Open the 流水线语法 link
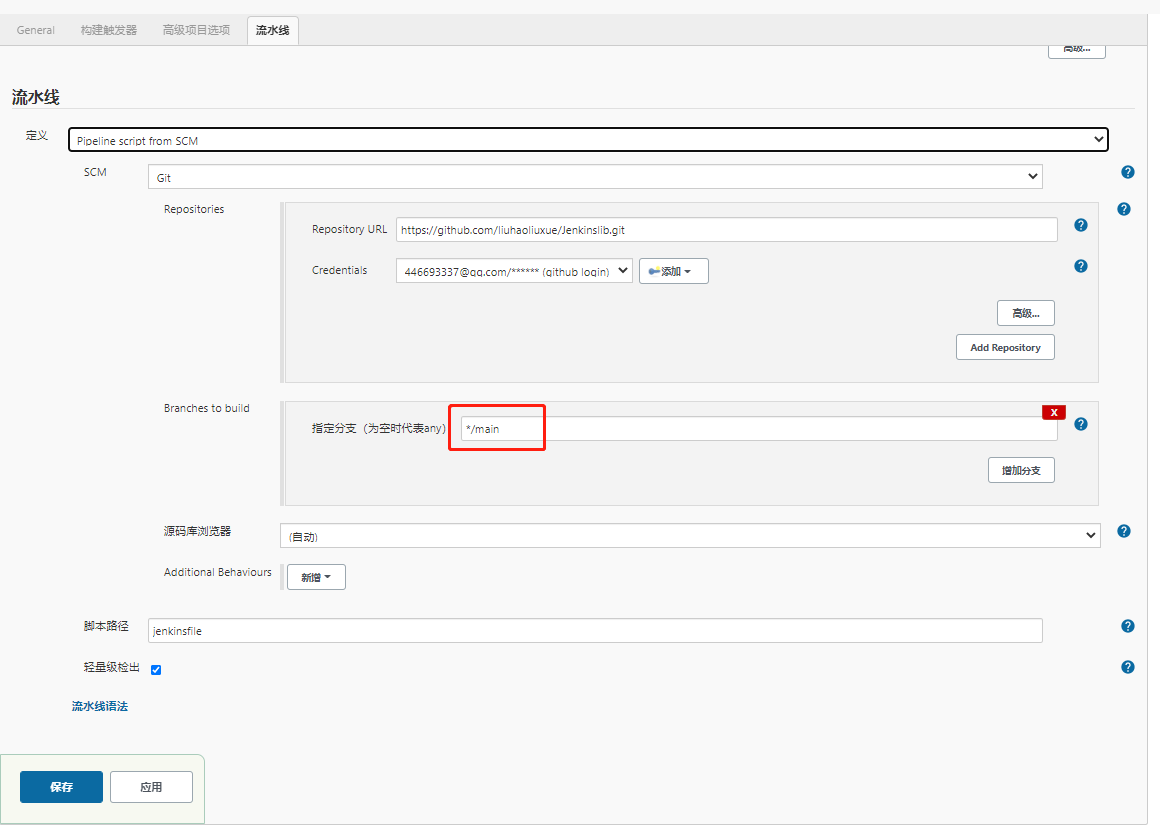 (100, 707)
